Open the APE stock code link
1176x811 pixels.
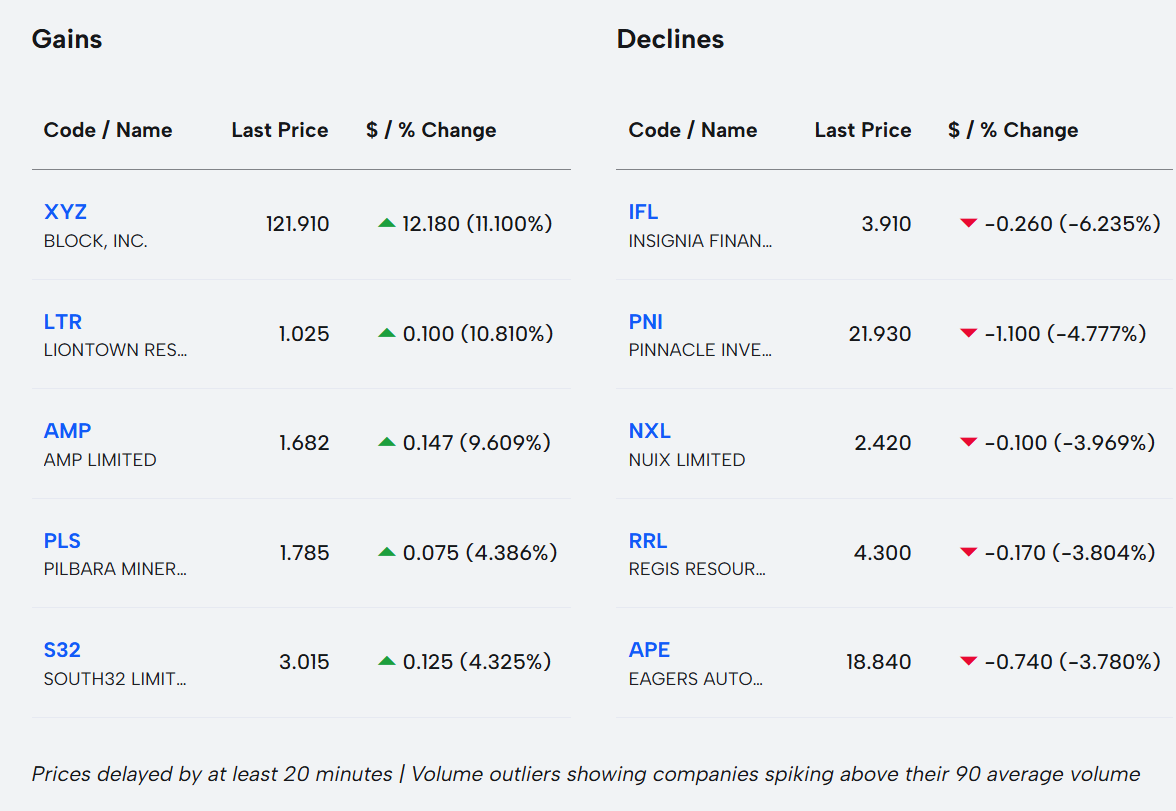point(649,650)
